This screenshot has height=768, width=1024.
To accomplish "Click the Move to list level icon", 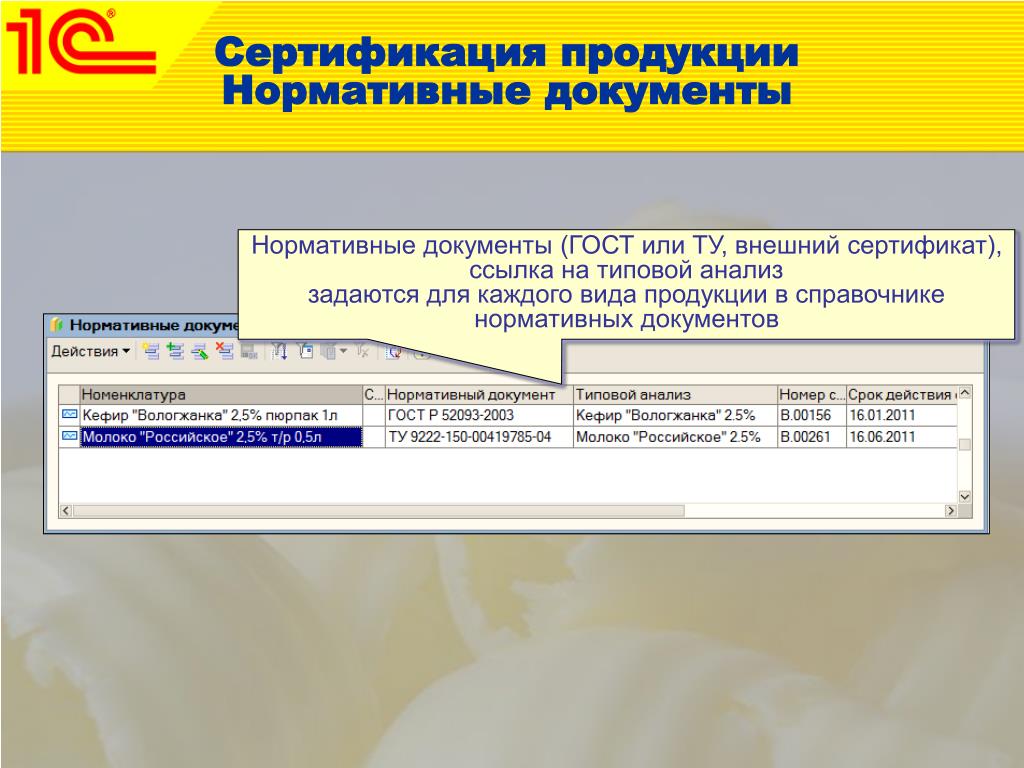I will (279, 351).
